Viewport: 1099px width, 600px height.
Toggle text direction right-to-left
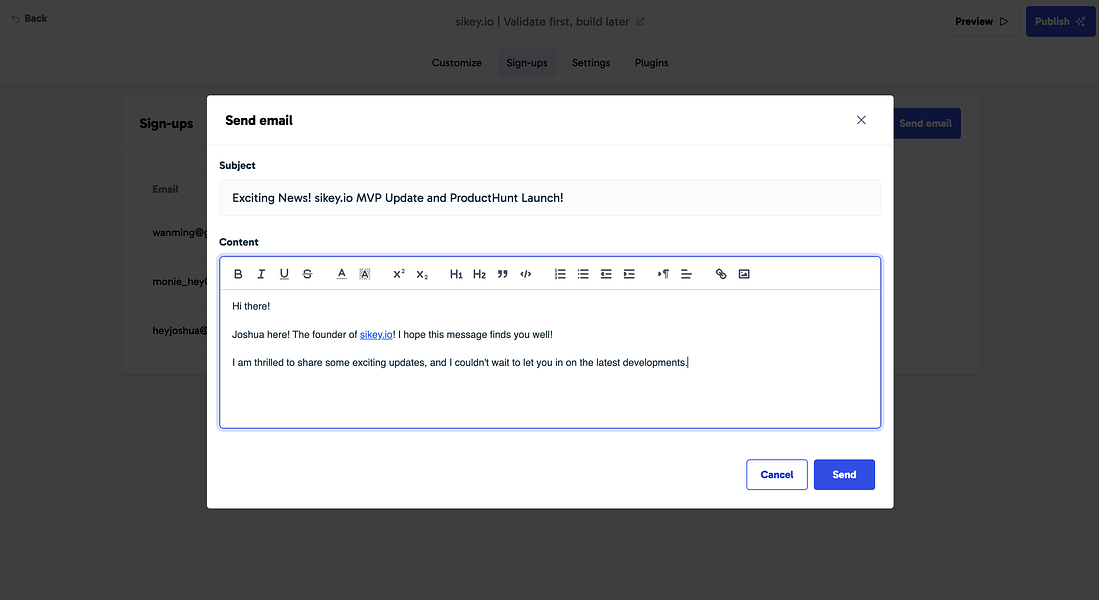click(663, 274)
